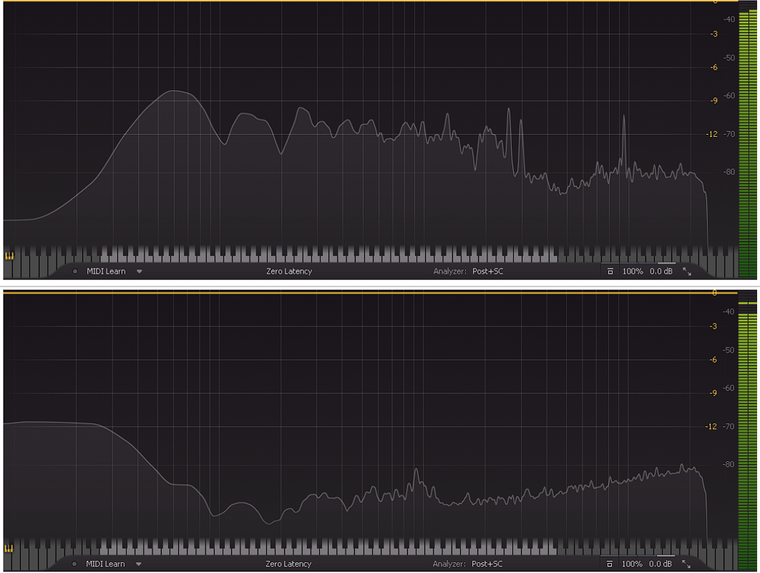
Task: Click the piano keyboard icon in bottom panel
Action: 10,549
